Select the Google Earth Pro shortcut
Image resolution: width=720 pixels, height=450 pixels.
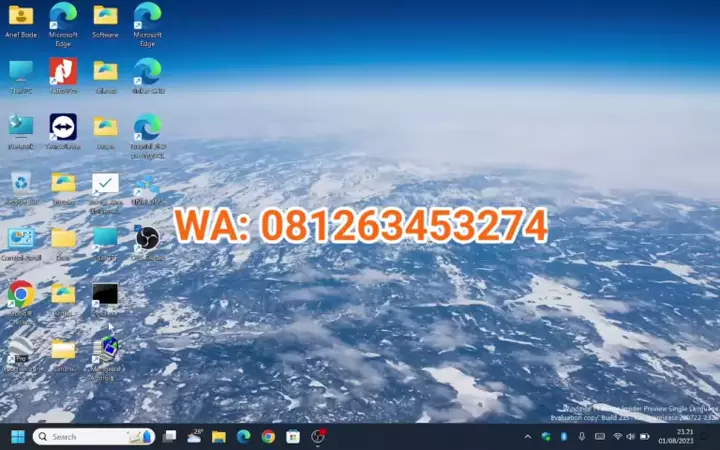[21, 349]
